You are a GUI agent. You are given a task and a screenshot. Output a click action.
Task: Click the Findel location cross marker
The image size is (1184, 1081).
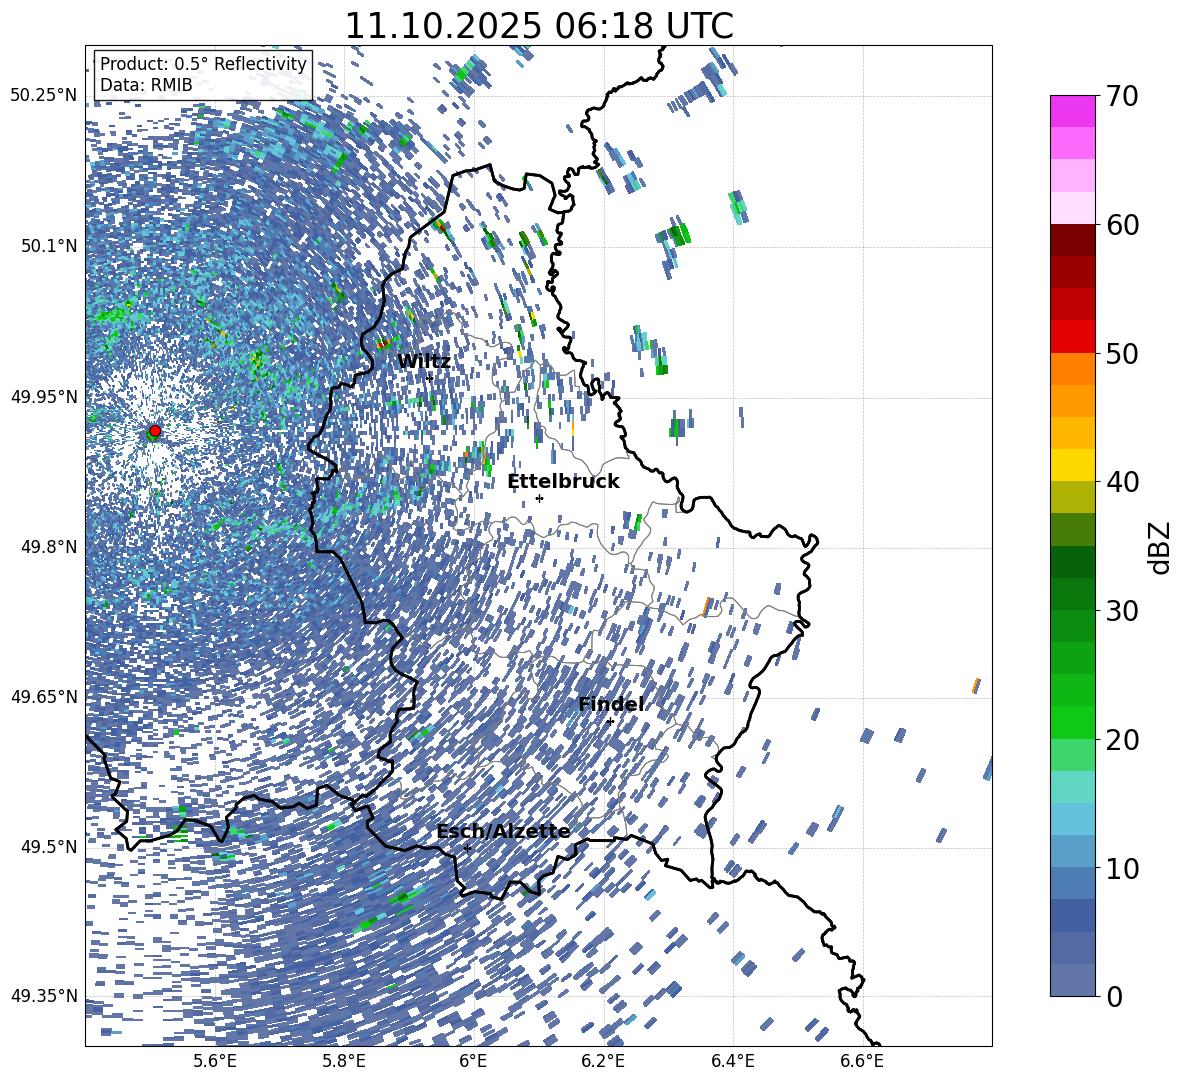(x=610, y=721)
